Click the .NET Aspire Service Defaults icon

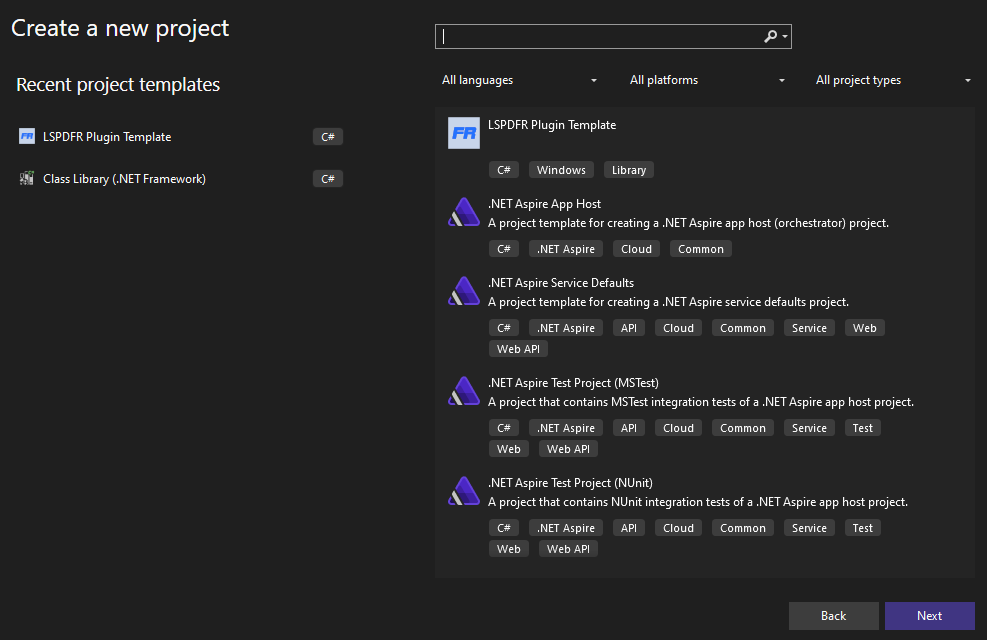coord(464,291)
